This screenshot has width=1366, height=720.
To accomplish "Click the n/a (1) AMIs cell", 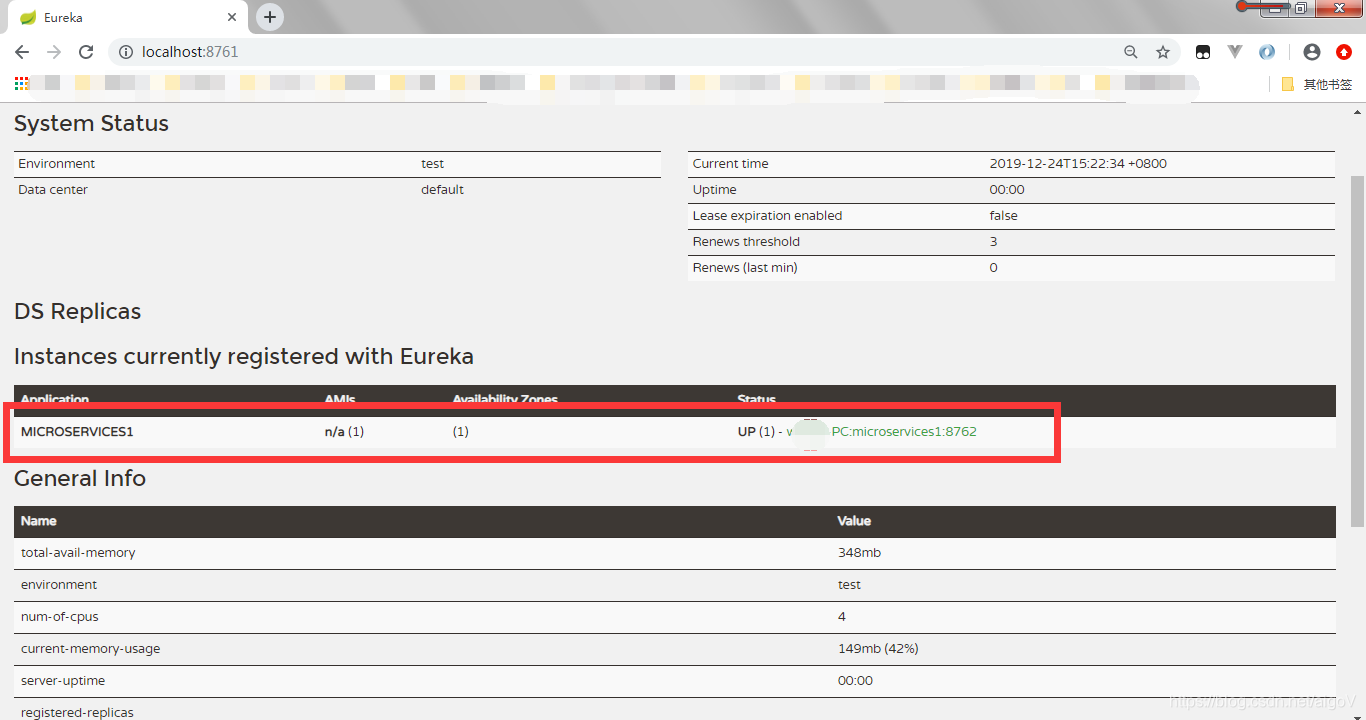I will tap(344, 432).
